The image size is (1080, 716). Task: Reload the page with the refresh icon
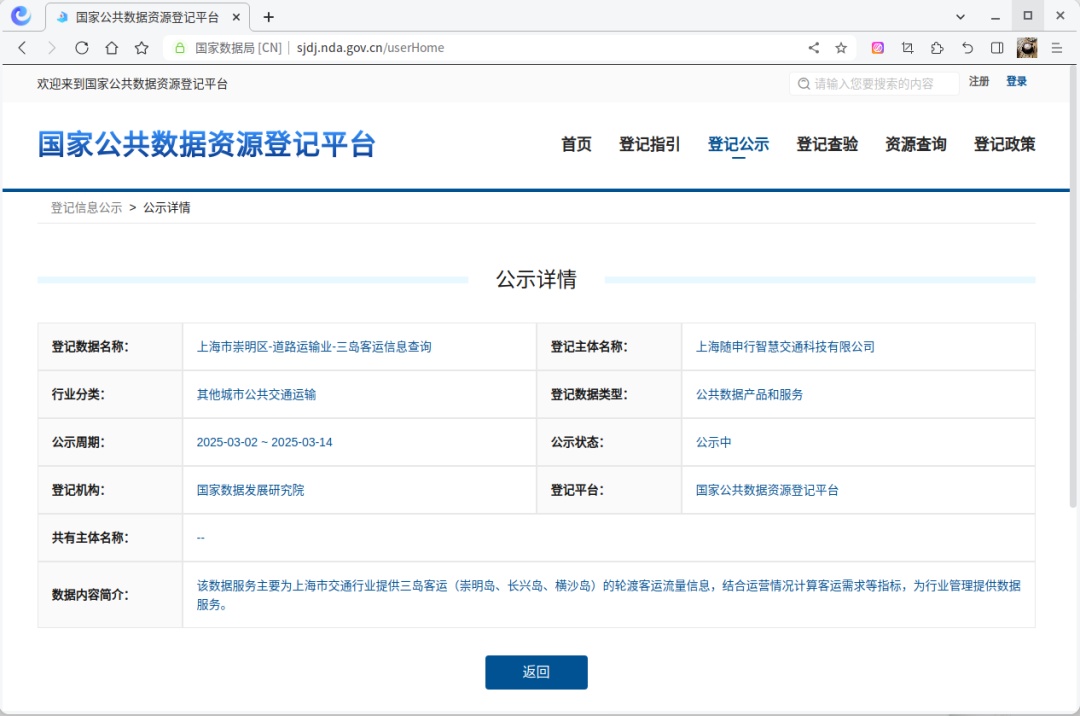[81, 47]
